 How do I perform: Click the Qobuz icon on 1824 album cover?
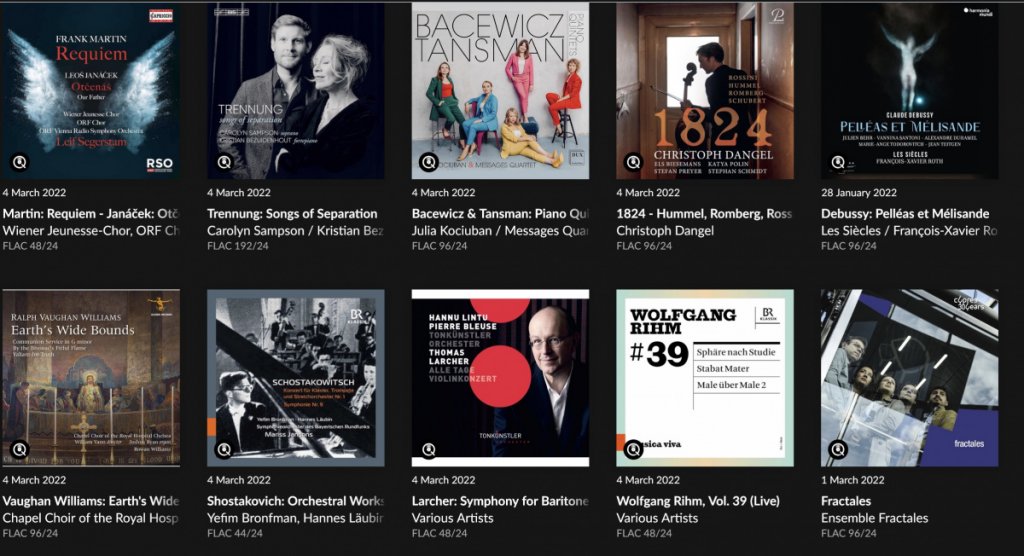click(633, 162)
